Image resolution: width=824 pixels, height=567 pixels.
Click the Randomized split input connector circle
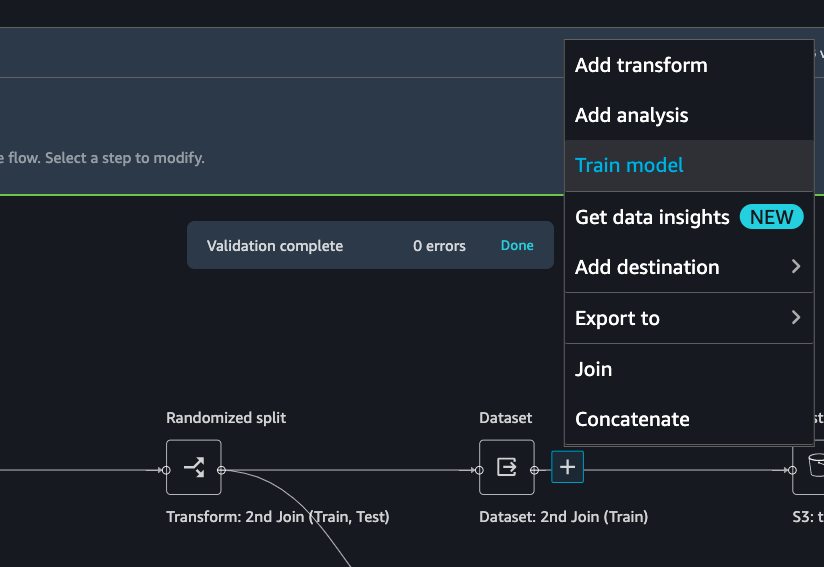click(166, 470)
